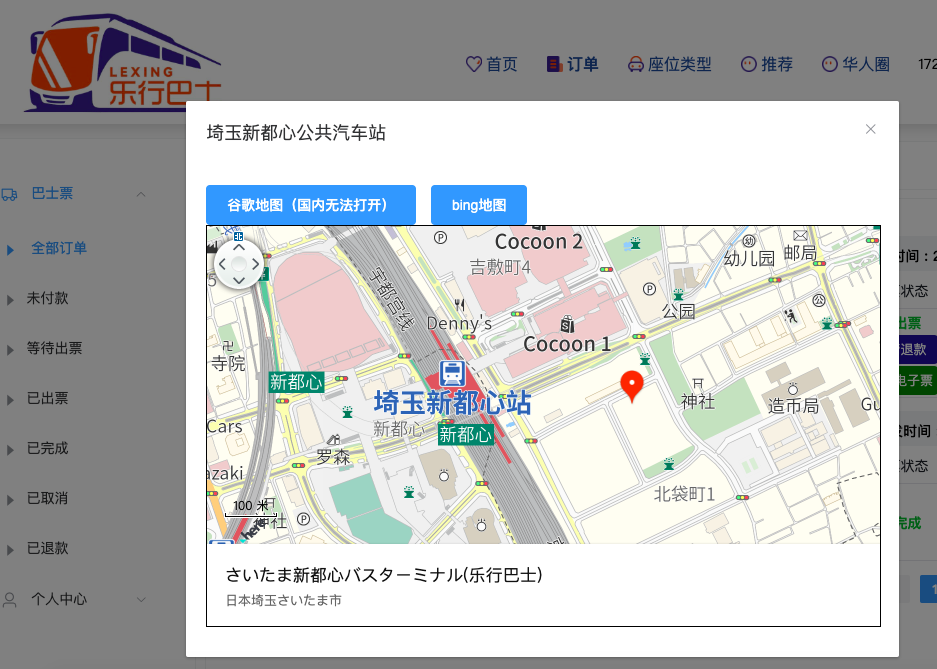
Task: Open 订单 in the top navigation
Action: coord(573,64)
